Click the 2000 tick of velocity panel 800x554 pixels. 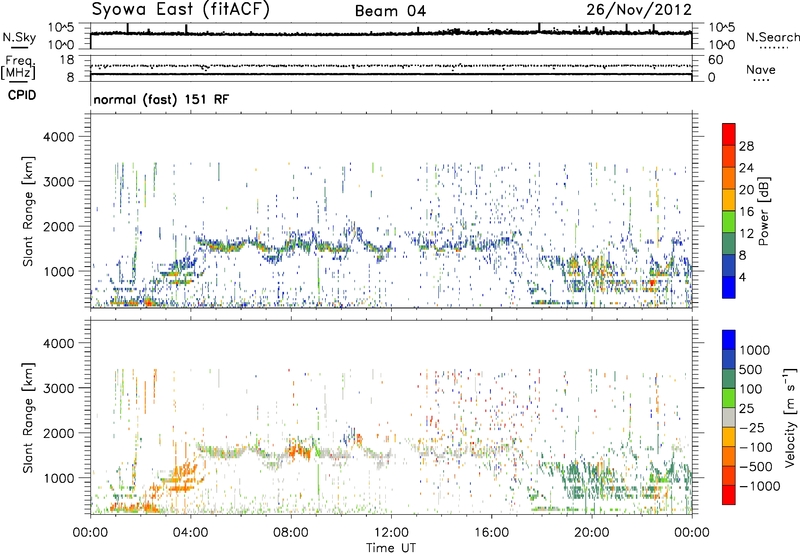pyautogui.click(x=58, y=433)
